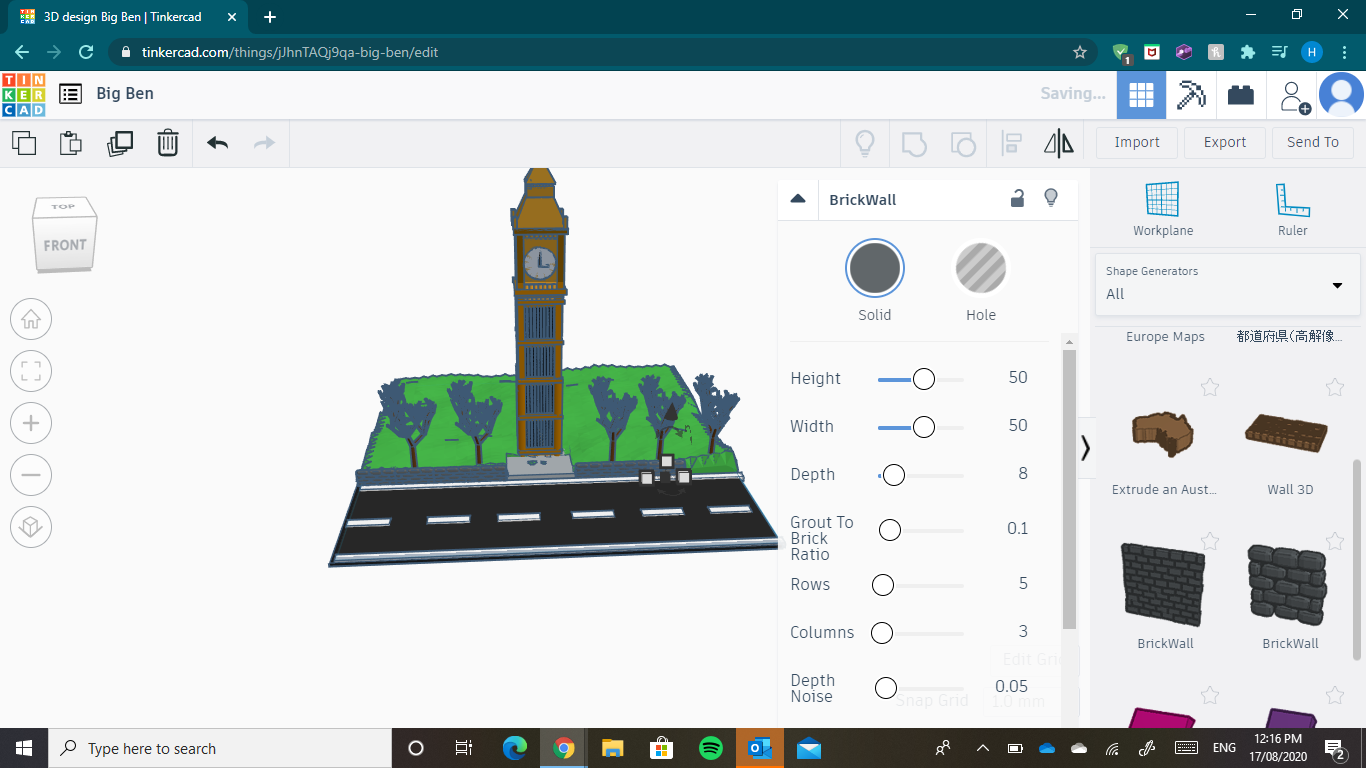This screenshot has height=768, width=1366.
Task: Delete the selection with the trash icon
Action: [168, 143]
